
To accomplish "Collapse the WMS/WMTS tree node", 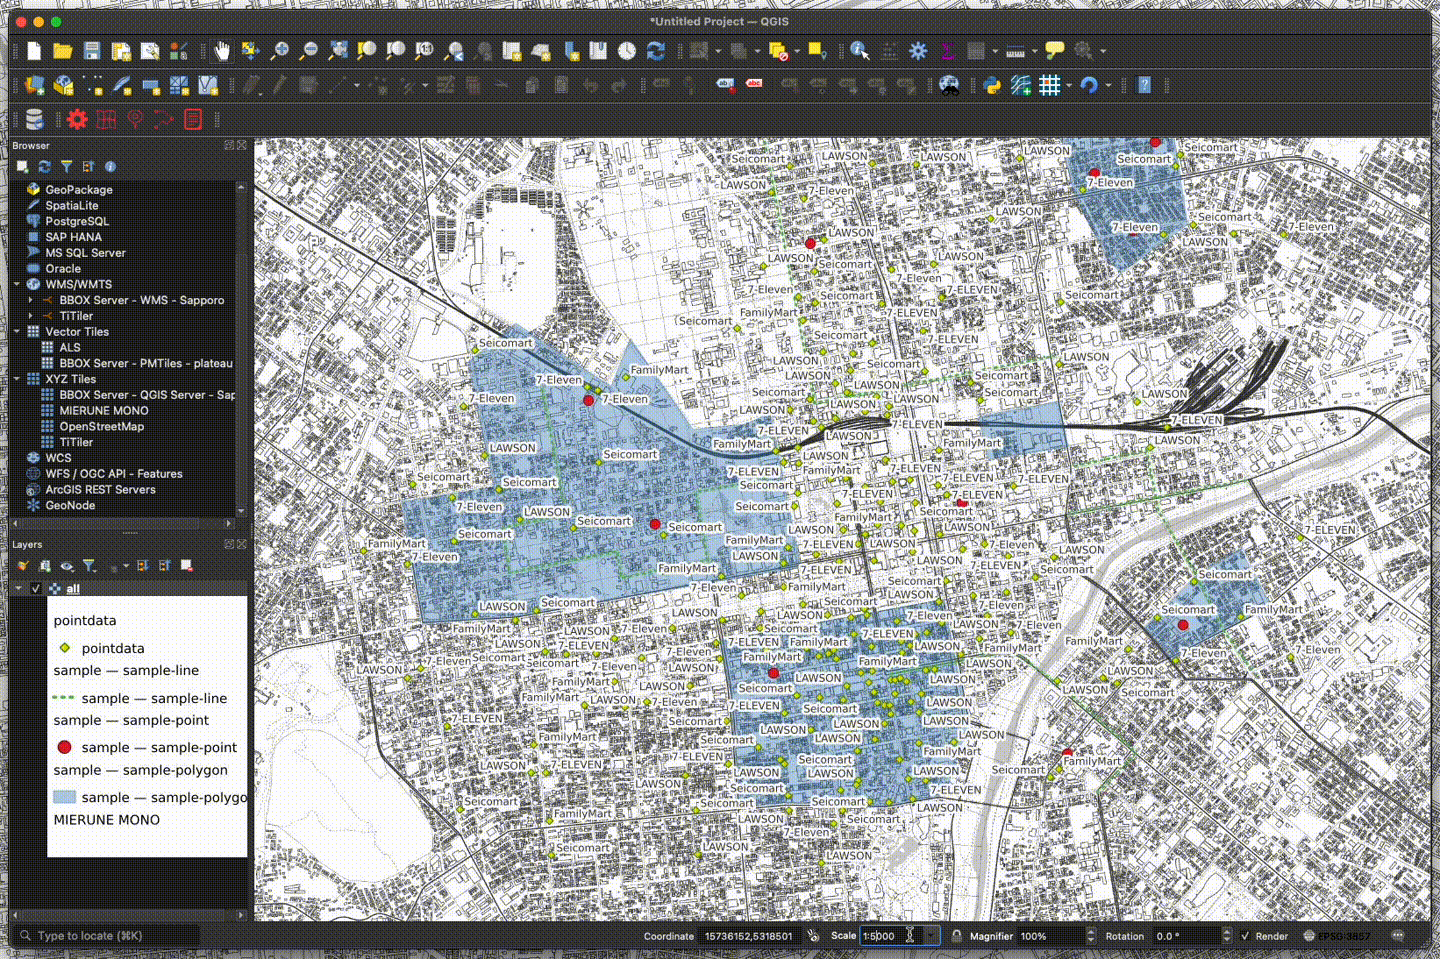I will (x=17, y=284).
